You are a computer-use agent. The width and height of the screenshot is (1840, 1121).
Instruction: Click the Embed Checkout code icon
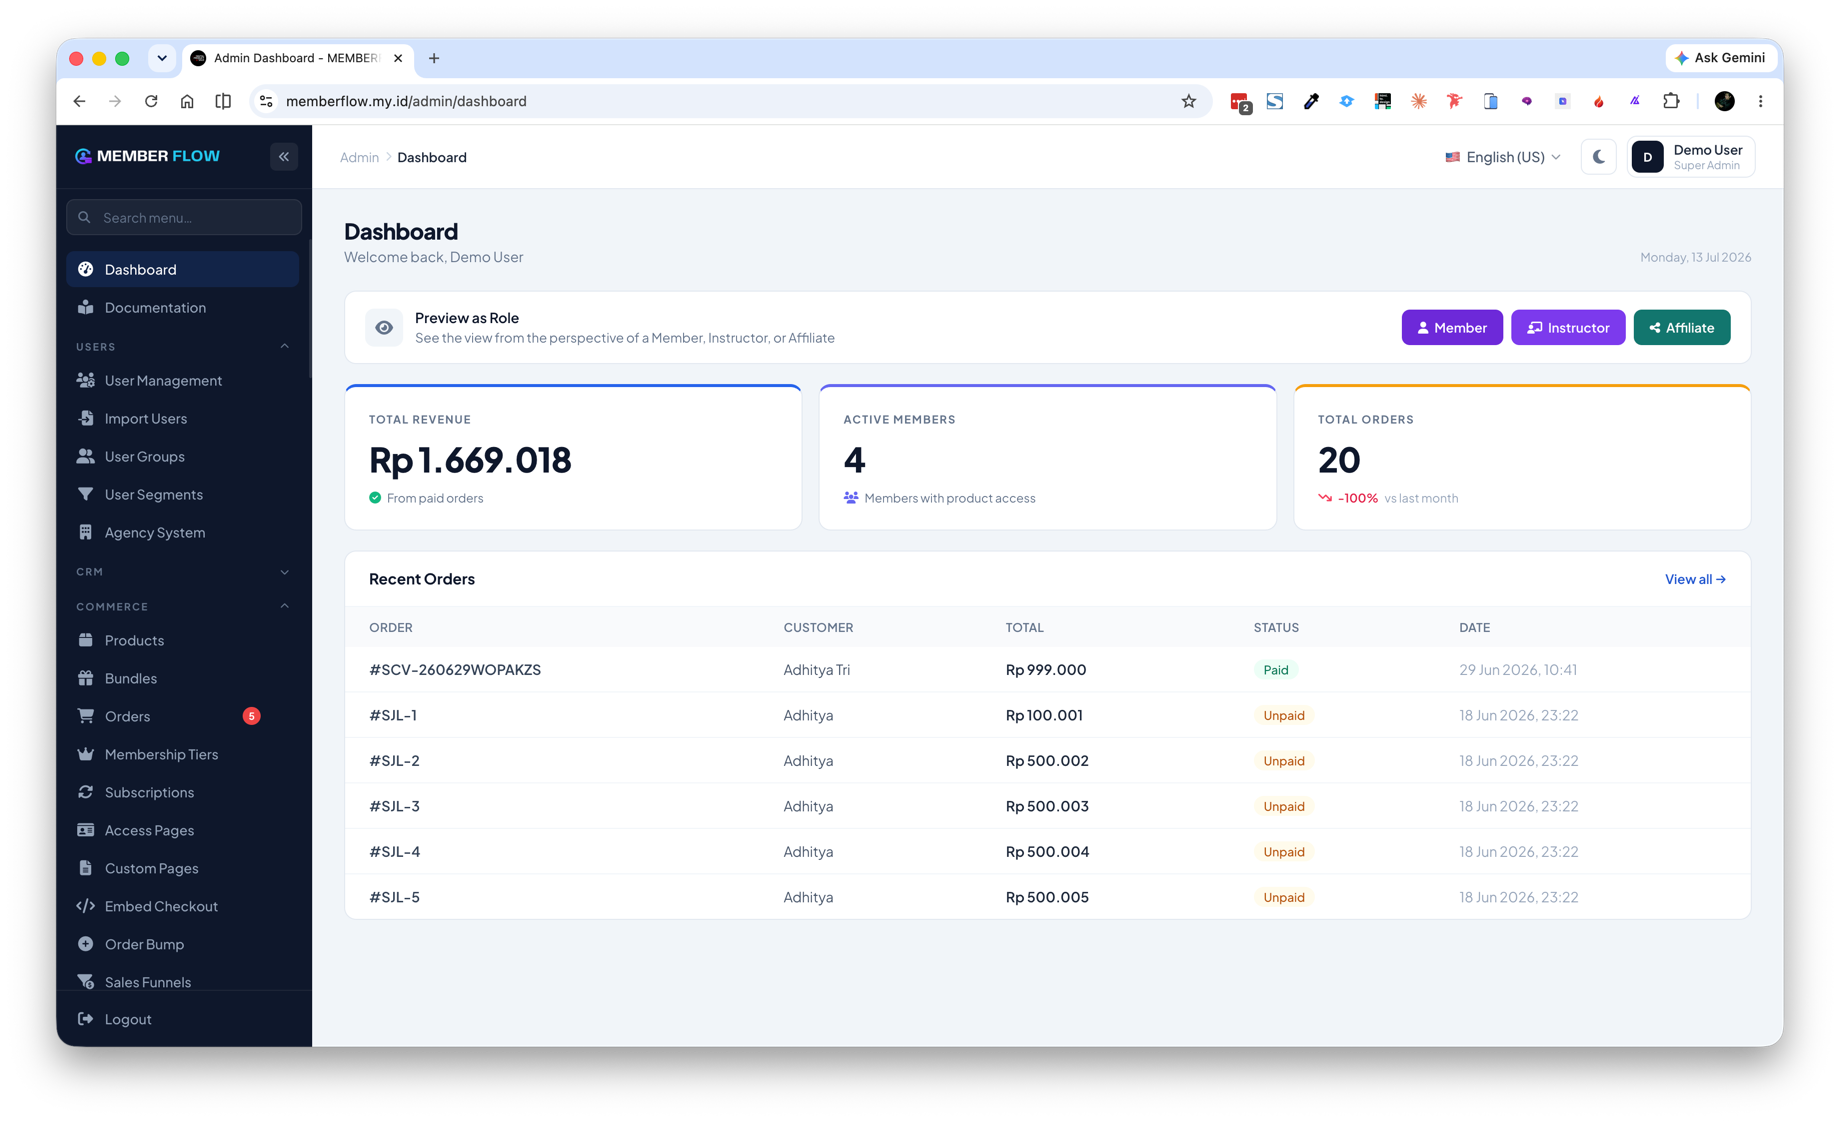[86, 906]
